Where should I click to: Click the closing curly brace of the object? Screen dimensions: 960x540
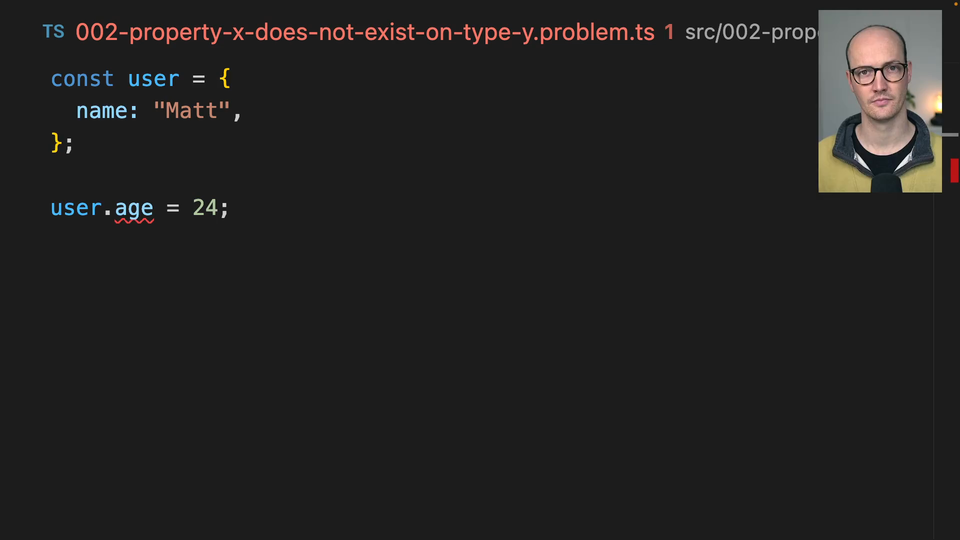57,142
